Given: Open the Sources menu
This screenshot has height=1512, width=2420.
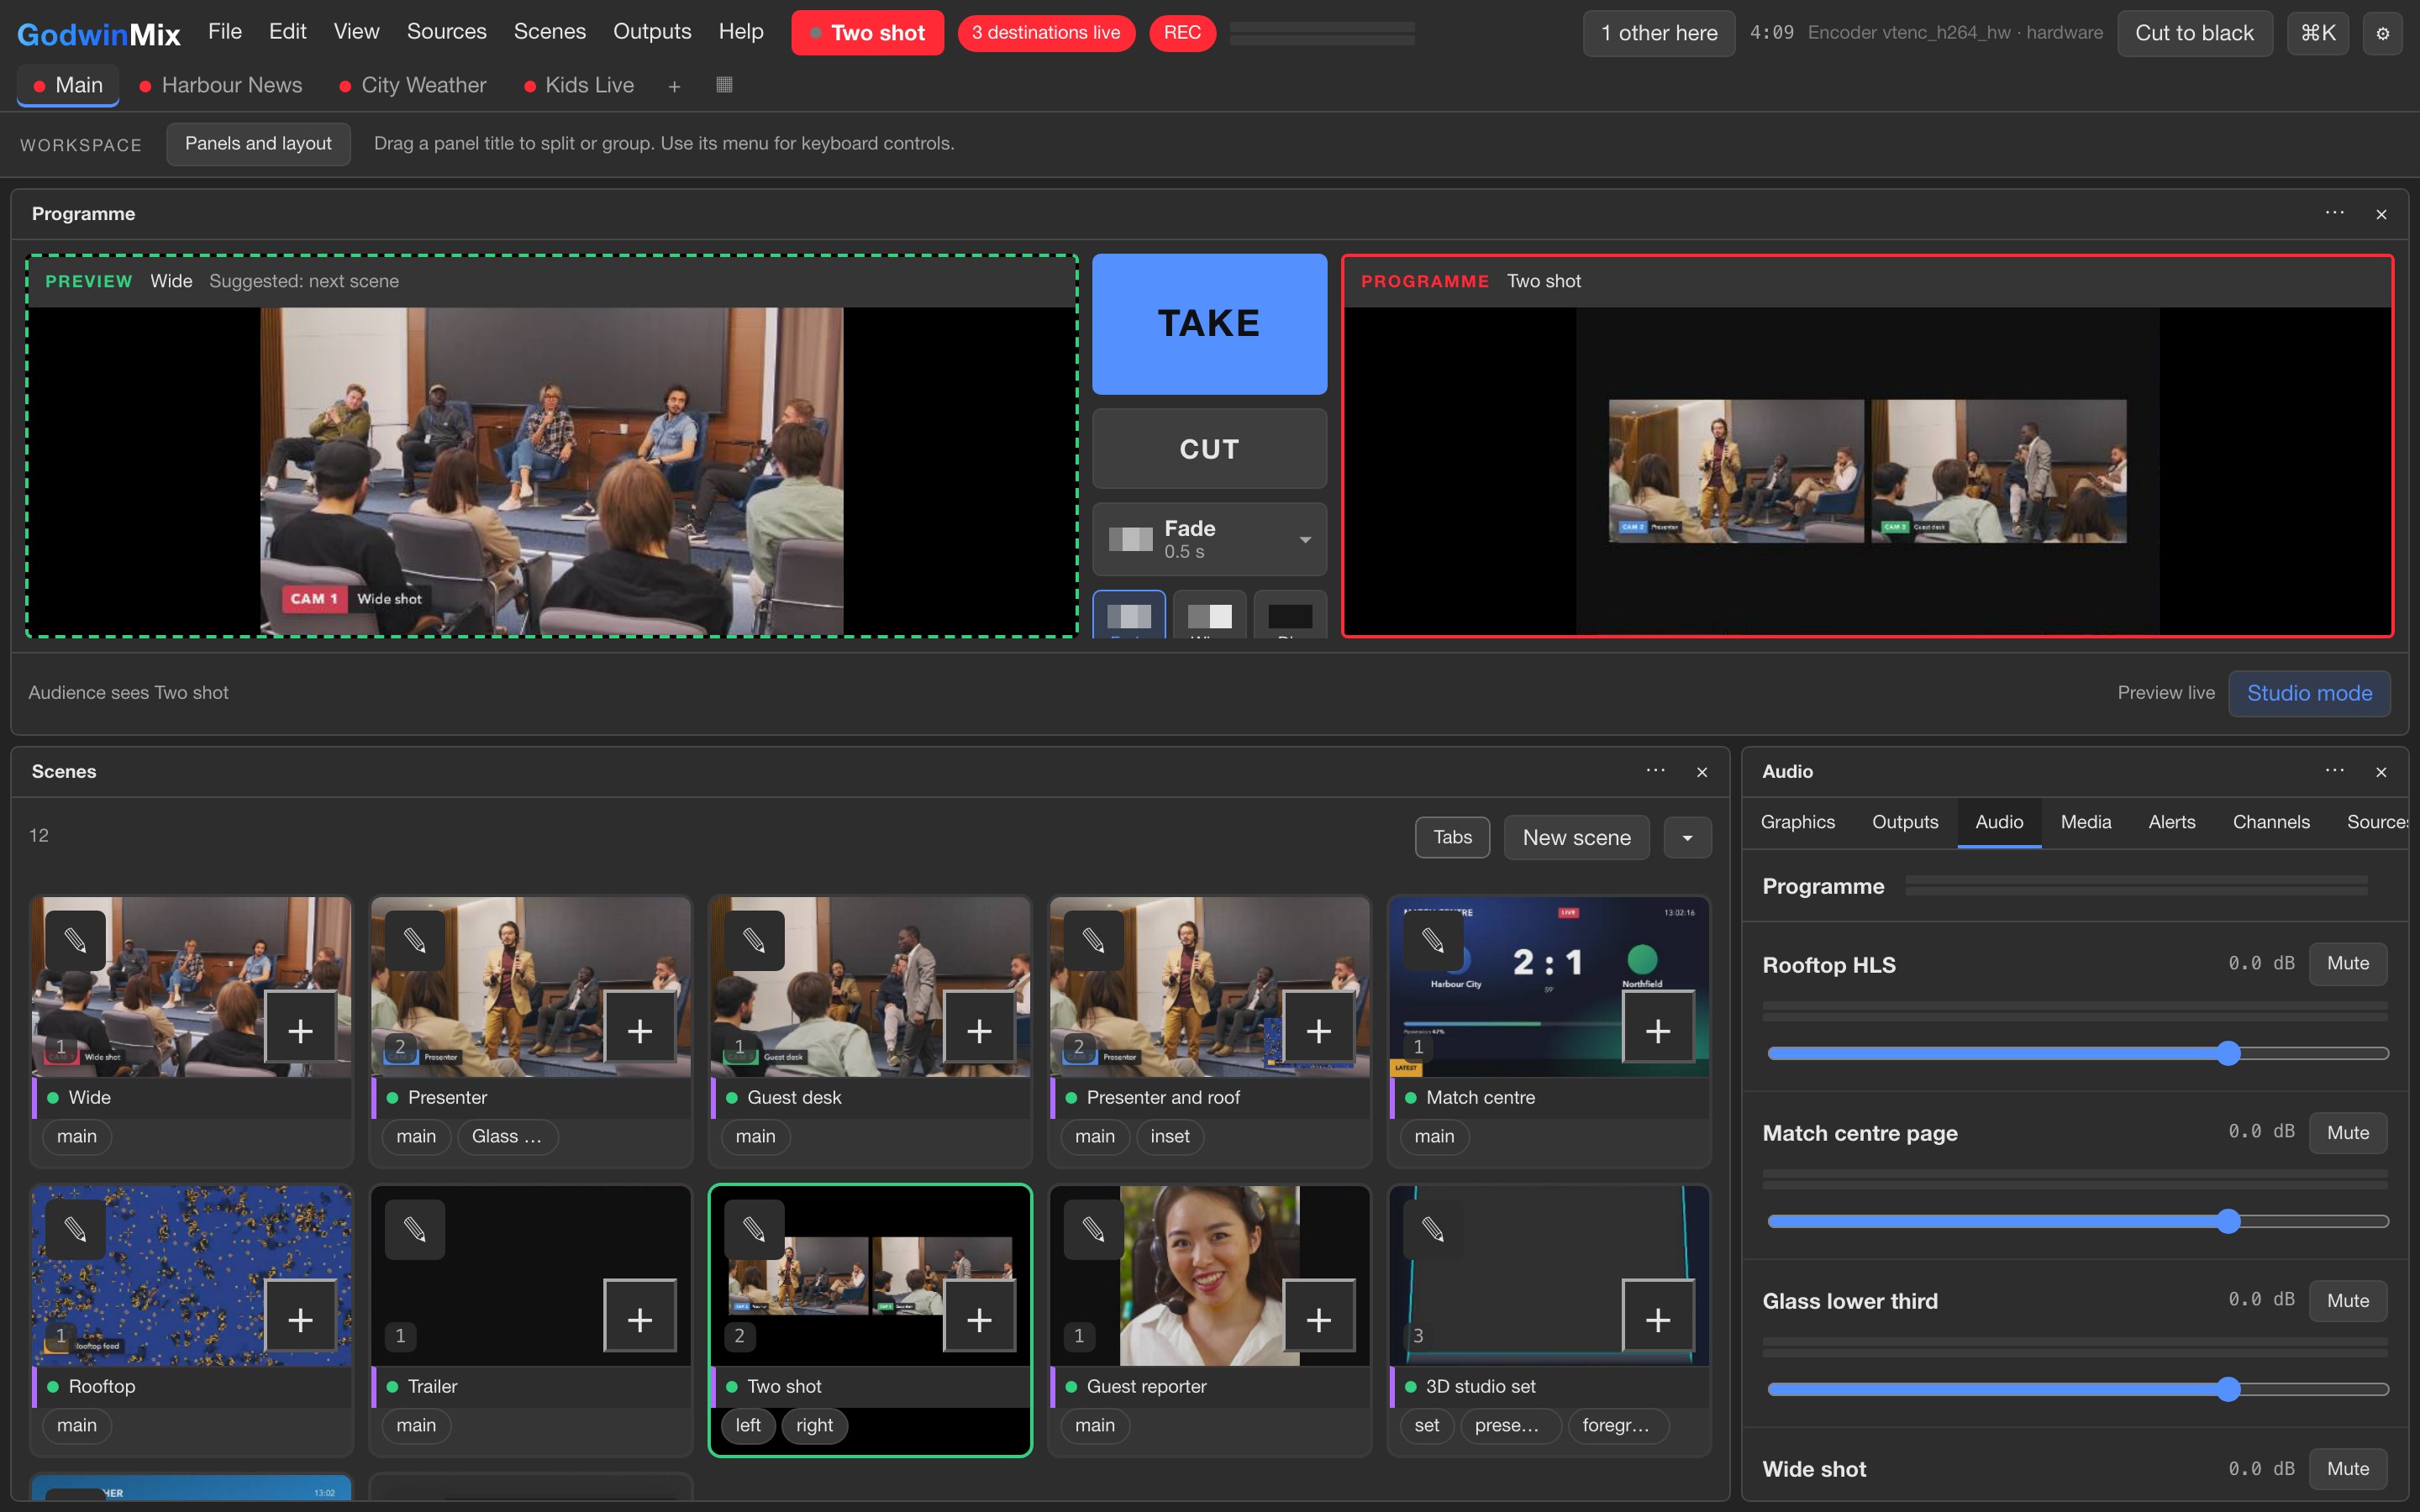Looking at the screenshot, I should pyautogui.click(x=446, y=31).
